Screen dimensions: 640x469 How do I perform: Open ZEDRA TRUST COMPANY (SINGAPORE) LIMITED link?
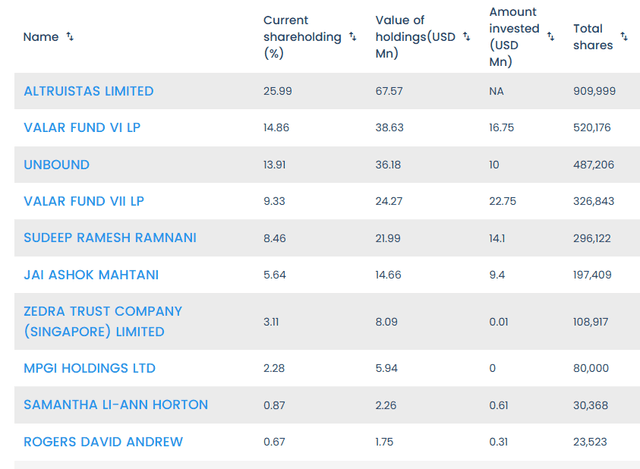[103, 321]
